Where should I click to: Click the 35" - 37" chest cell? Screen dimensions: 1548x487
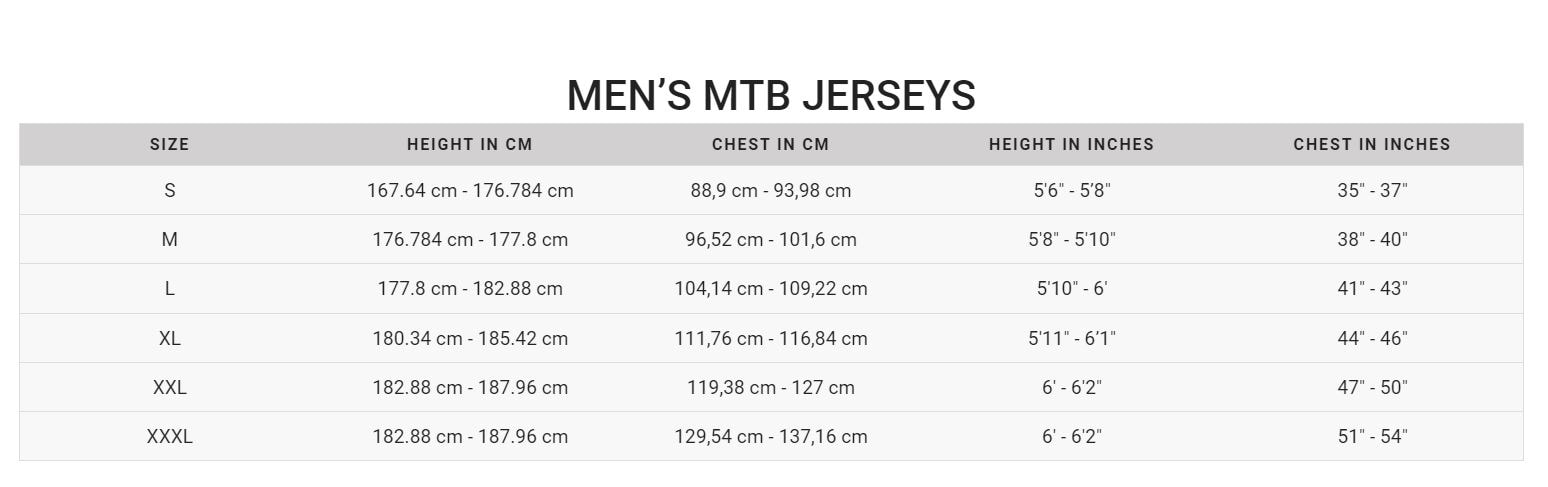[x=1372, y=190]
